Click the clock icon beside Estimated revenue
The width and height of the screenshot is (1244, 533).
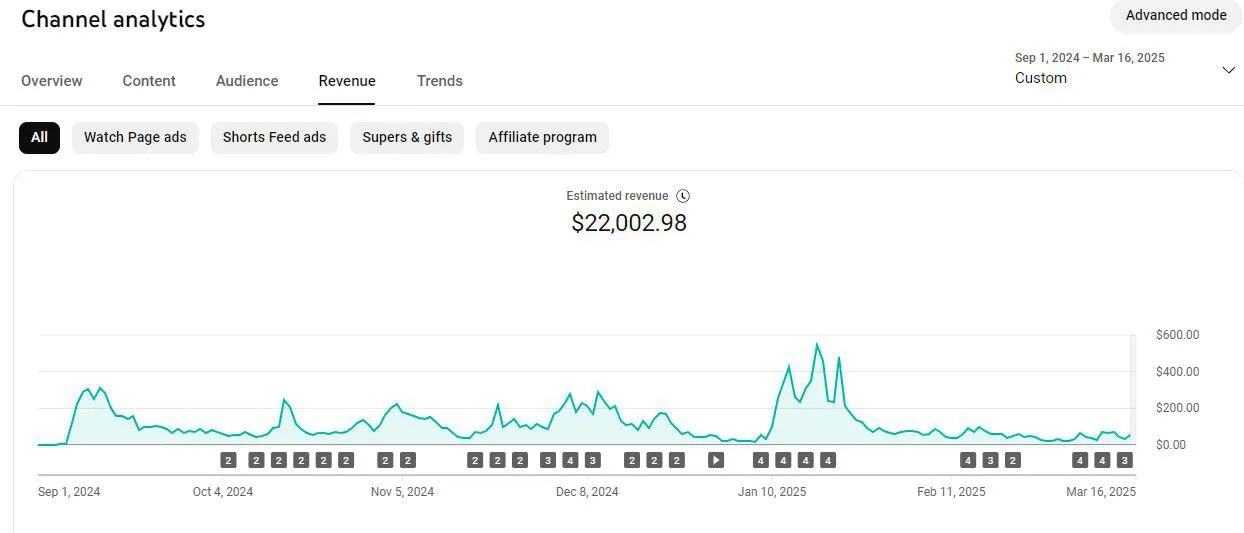[683, 196]
